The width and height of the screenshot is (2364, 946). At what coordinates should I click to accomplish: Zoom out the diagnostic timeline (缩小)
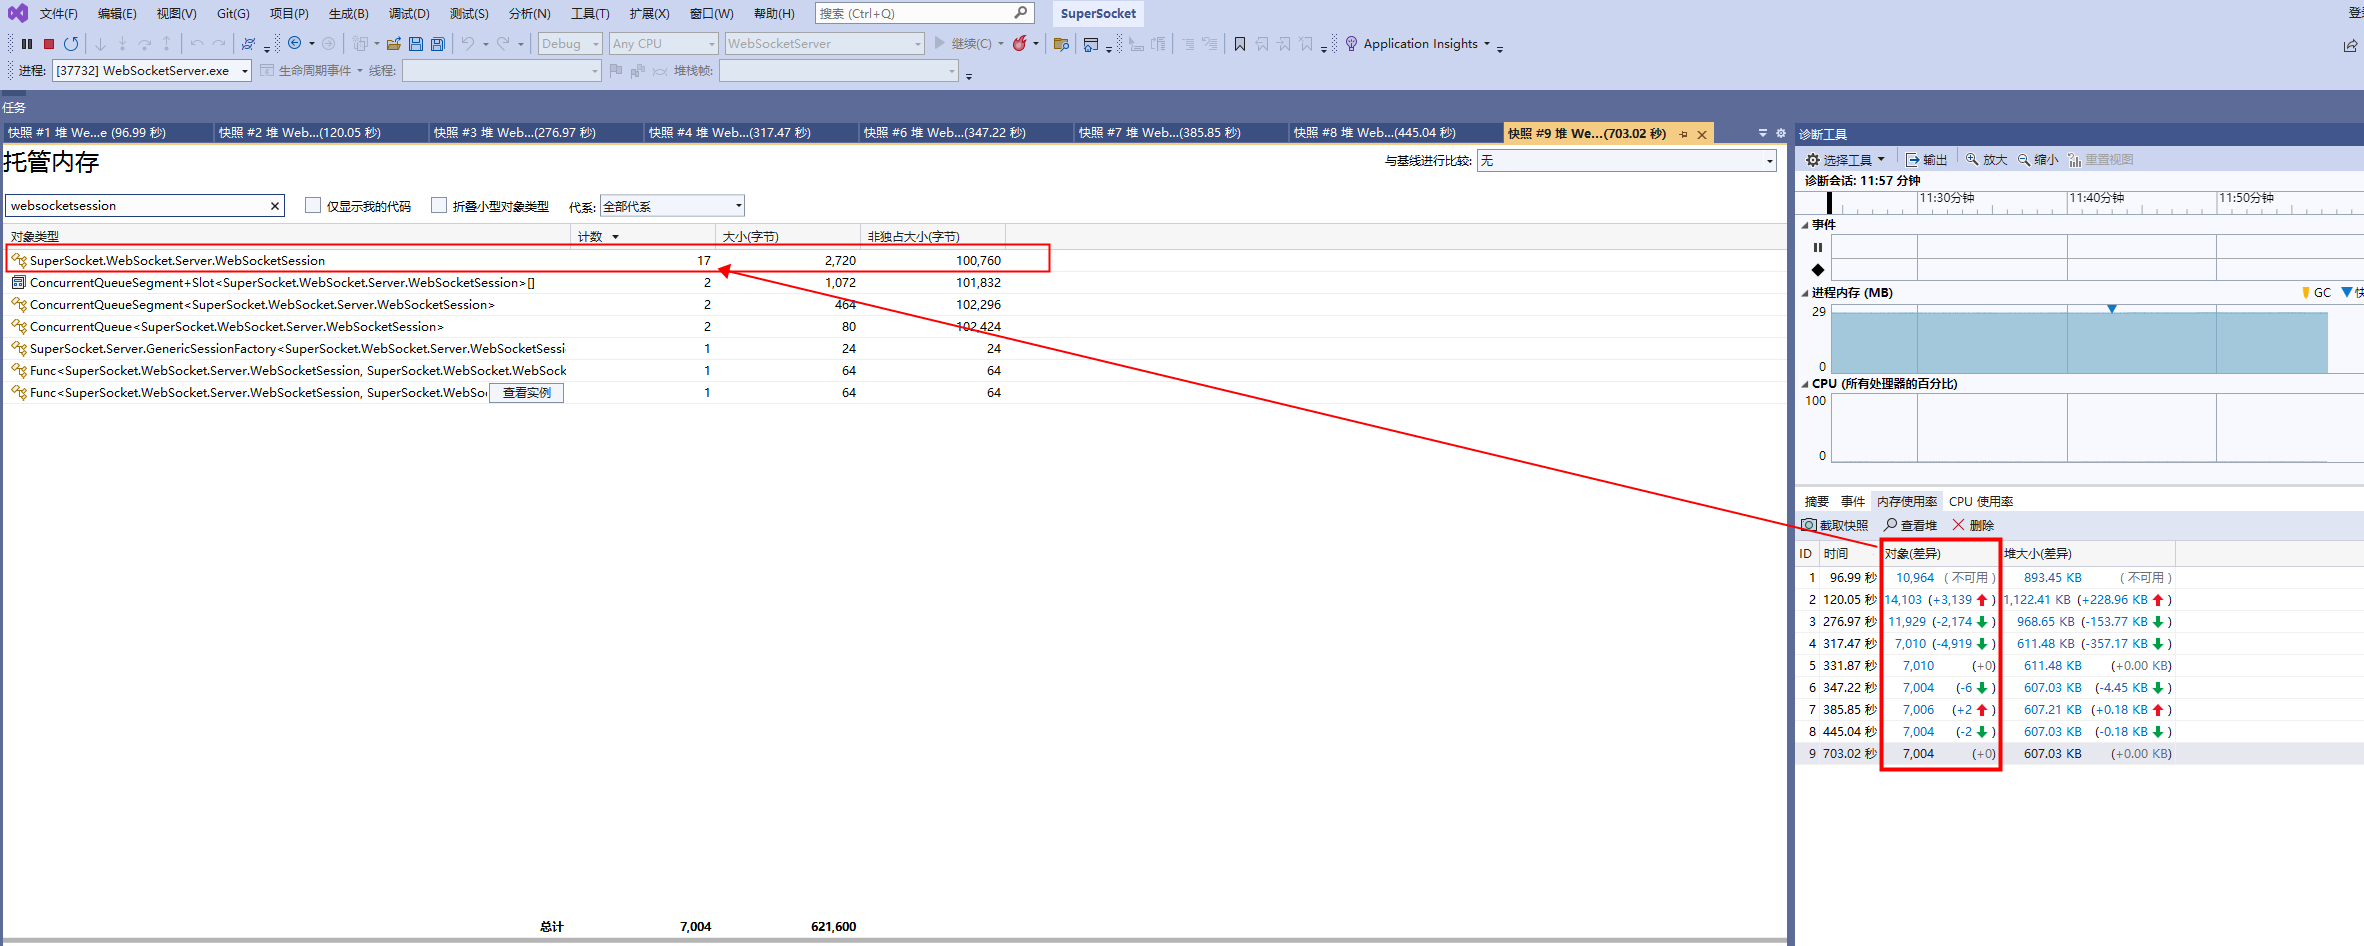pos(2038,160)
